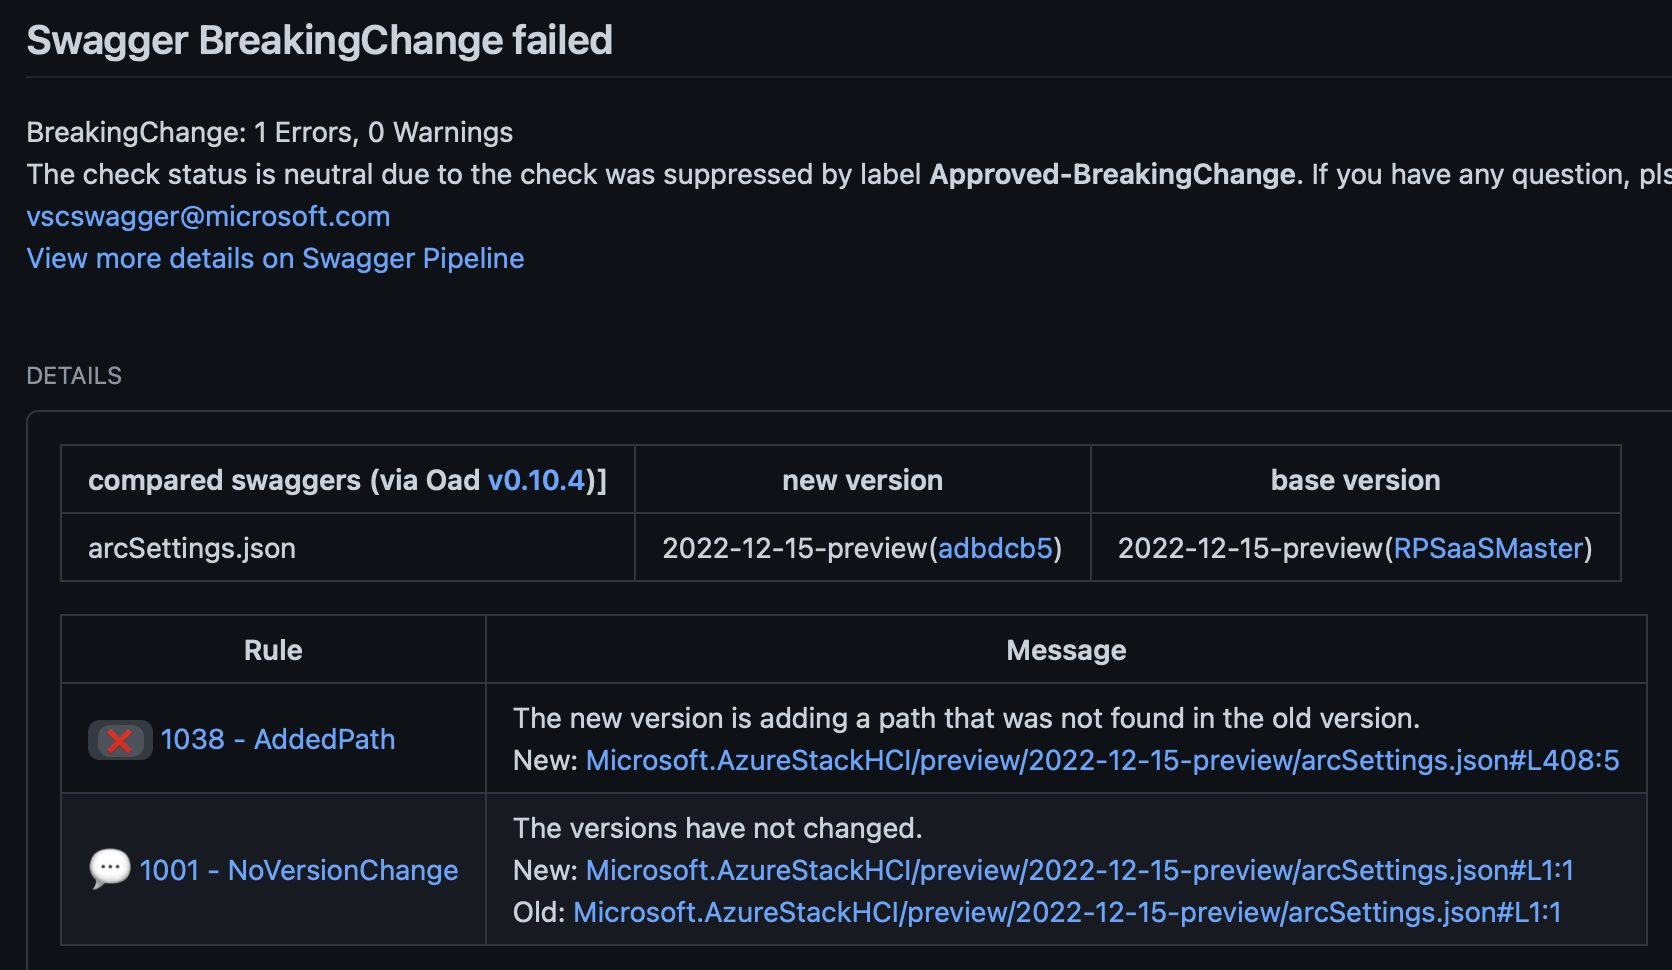
Task: Click the Swagger BreakingChange failed heading
Action: (319, 41)
